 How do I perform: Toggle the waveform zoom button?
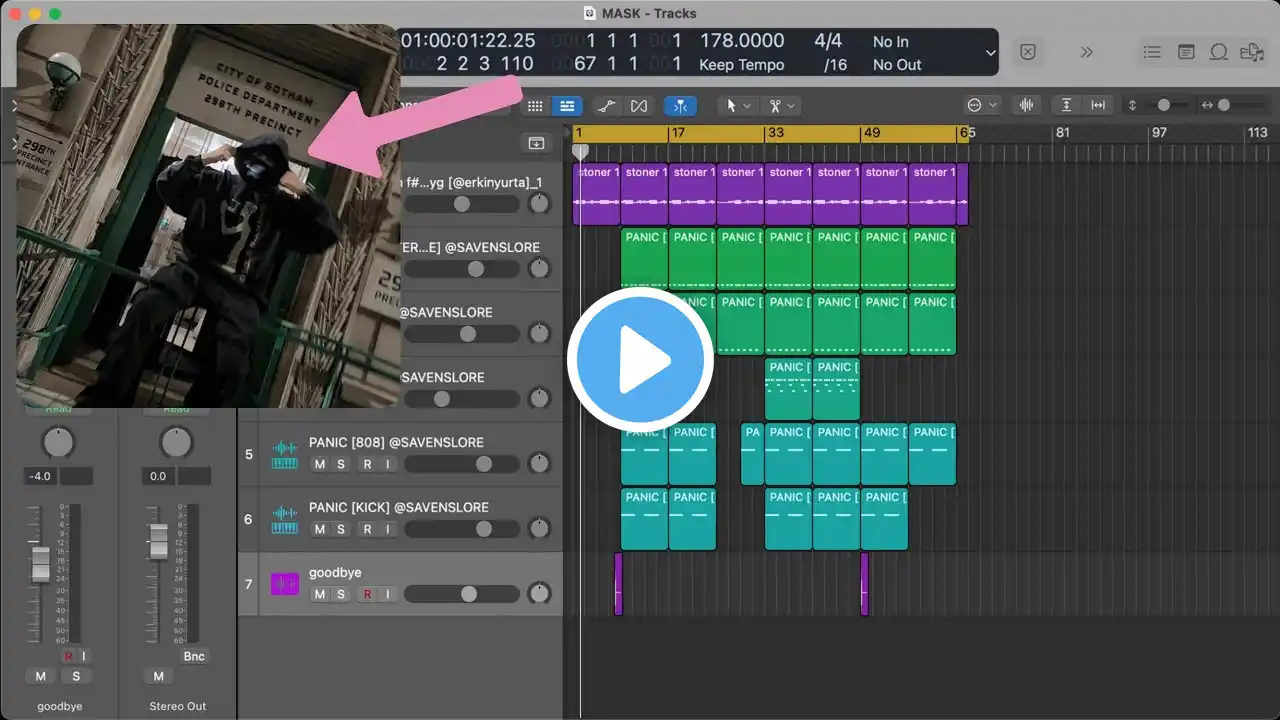pos(1026,105)
